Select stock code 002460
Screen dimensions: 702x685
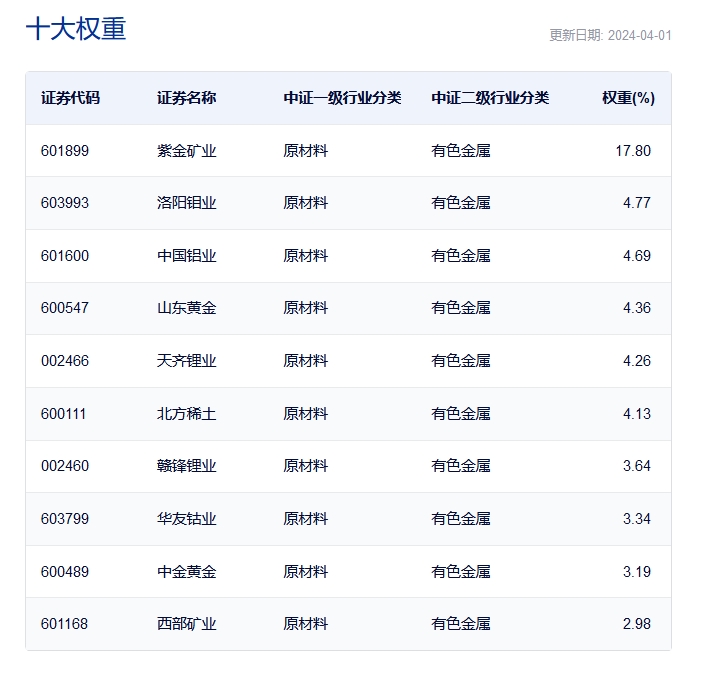click(65, 466)
